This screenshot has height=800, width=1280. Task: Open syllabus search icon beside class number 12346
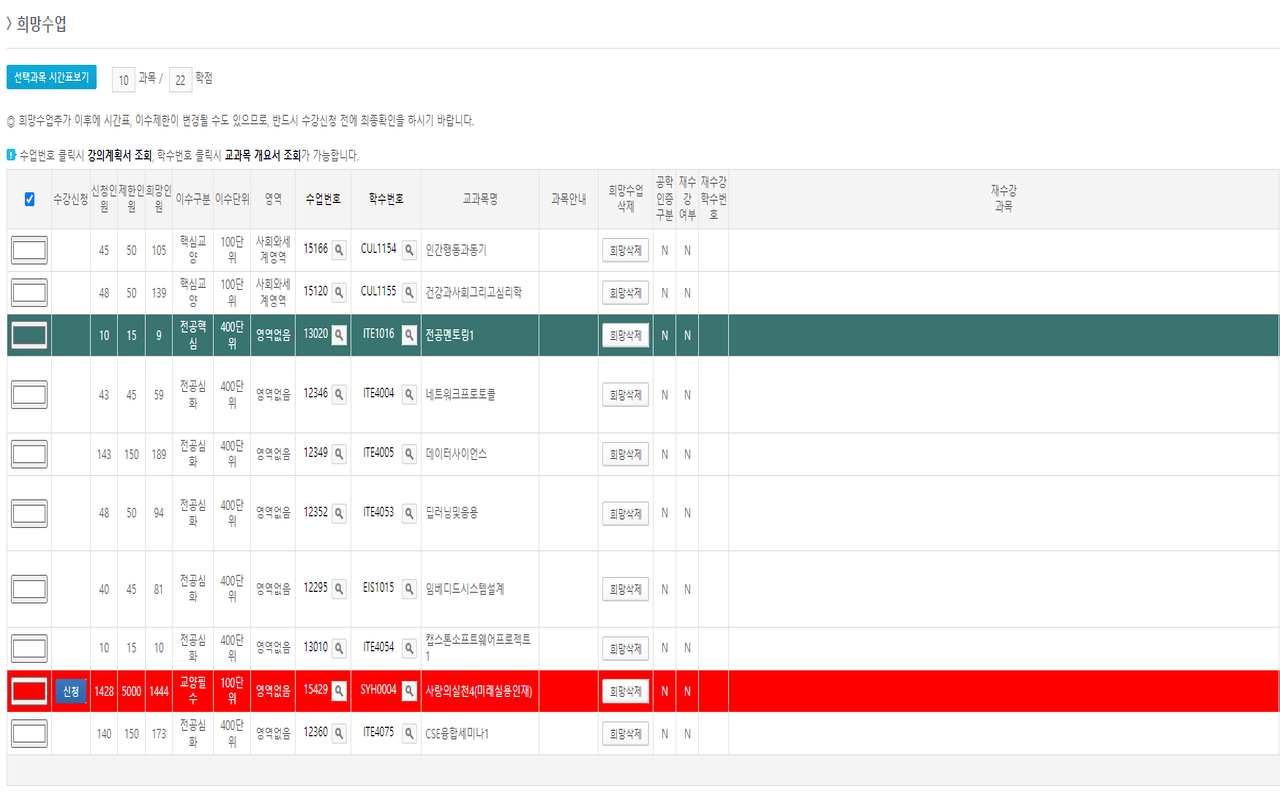click(339, 395)
